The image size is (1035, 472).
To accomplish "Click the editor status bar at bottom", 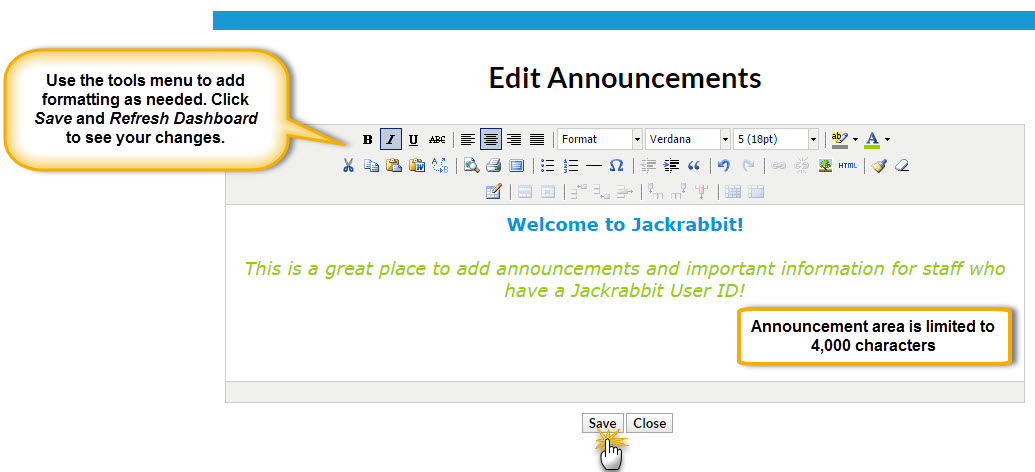I will pyautogui.click(x=624, y=391).
